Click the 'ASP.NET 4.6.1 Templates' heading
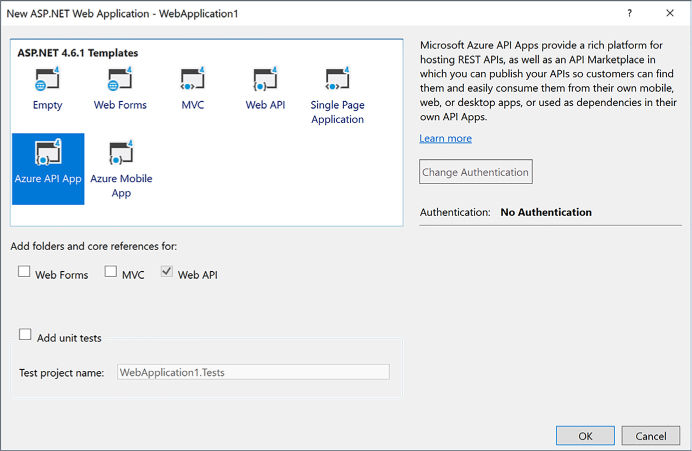692x451 pixels. (x=78, y=53)
